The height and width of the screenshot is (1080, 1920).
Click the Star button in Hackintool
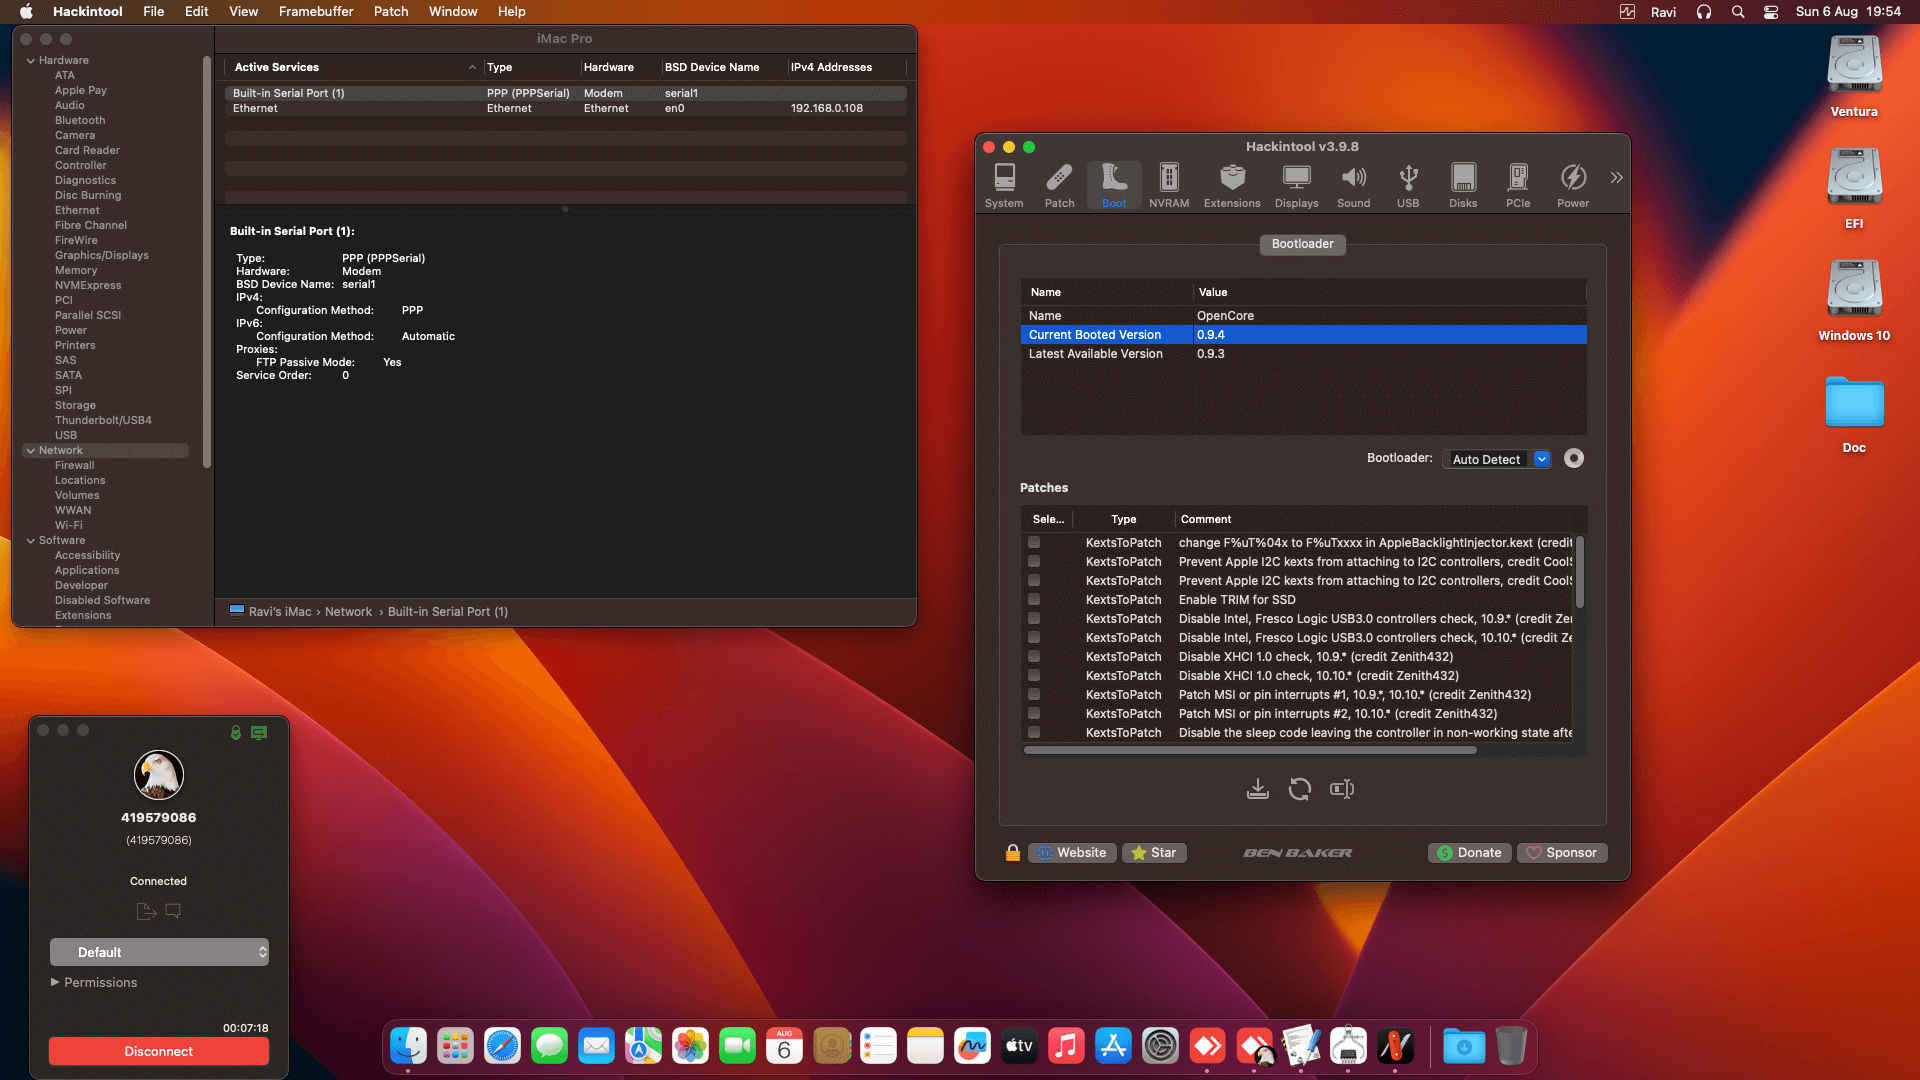1154,853
